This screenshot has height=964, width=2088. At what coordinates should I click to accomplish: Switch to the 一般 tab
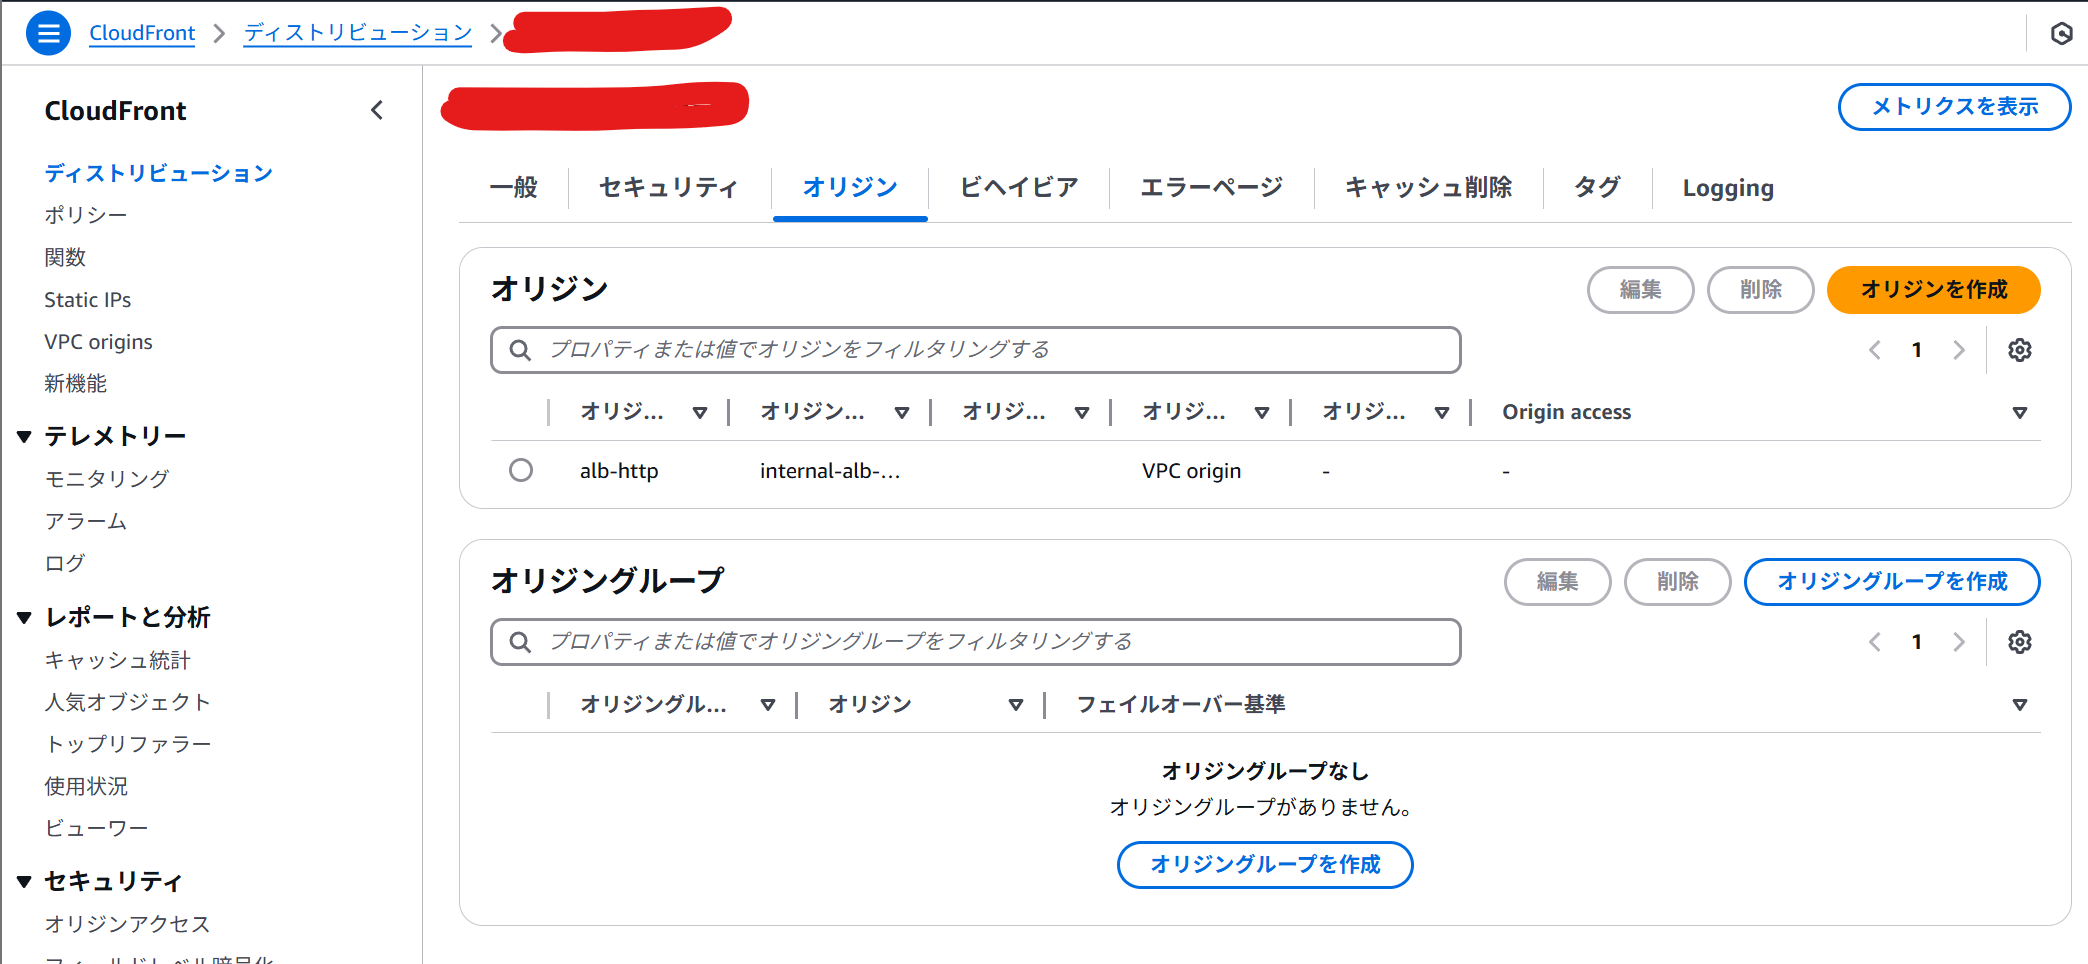(x=514, y=187)
